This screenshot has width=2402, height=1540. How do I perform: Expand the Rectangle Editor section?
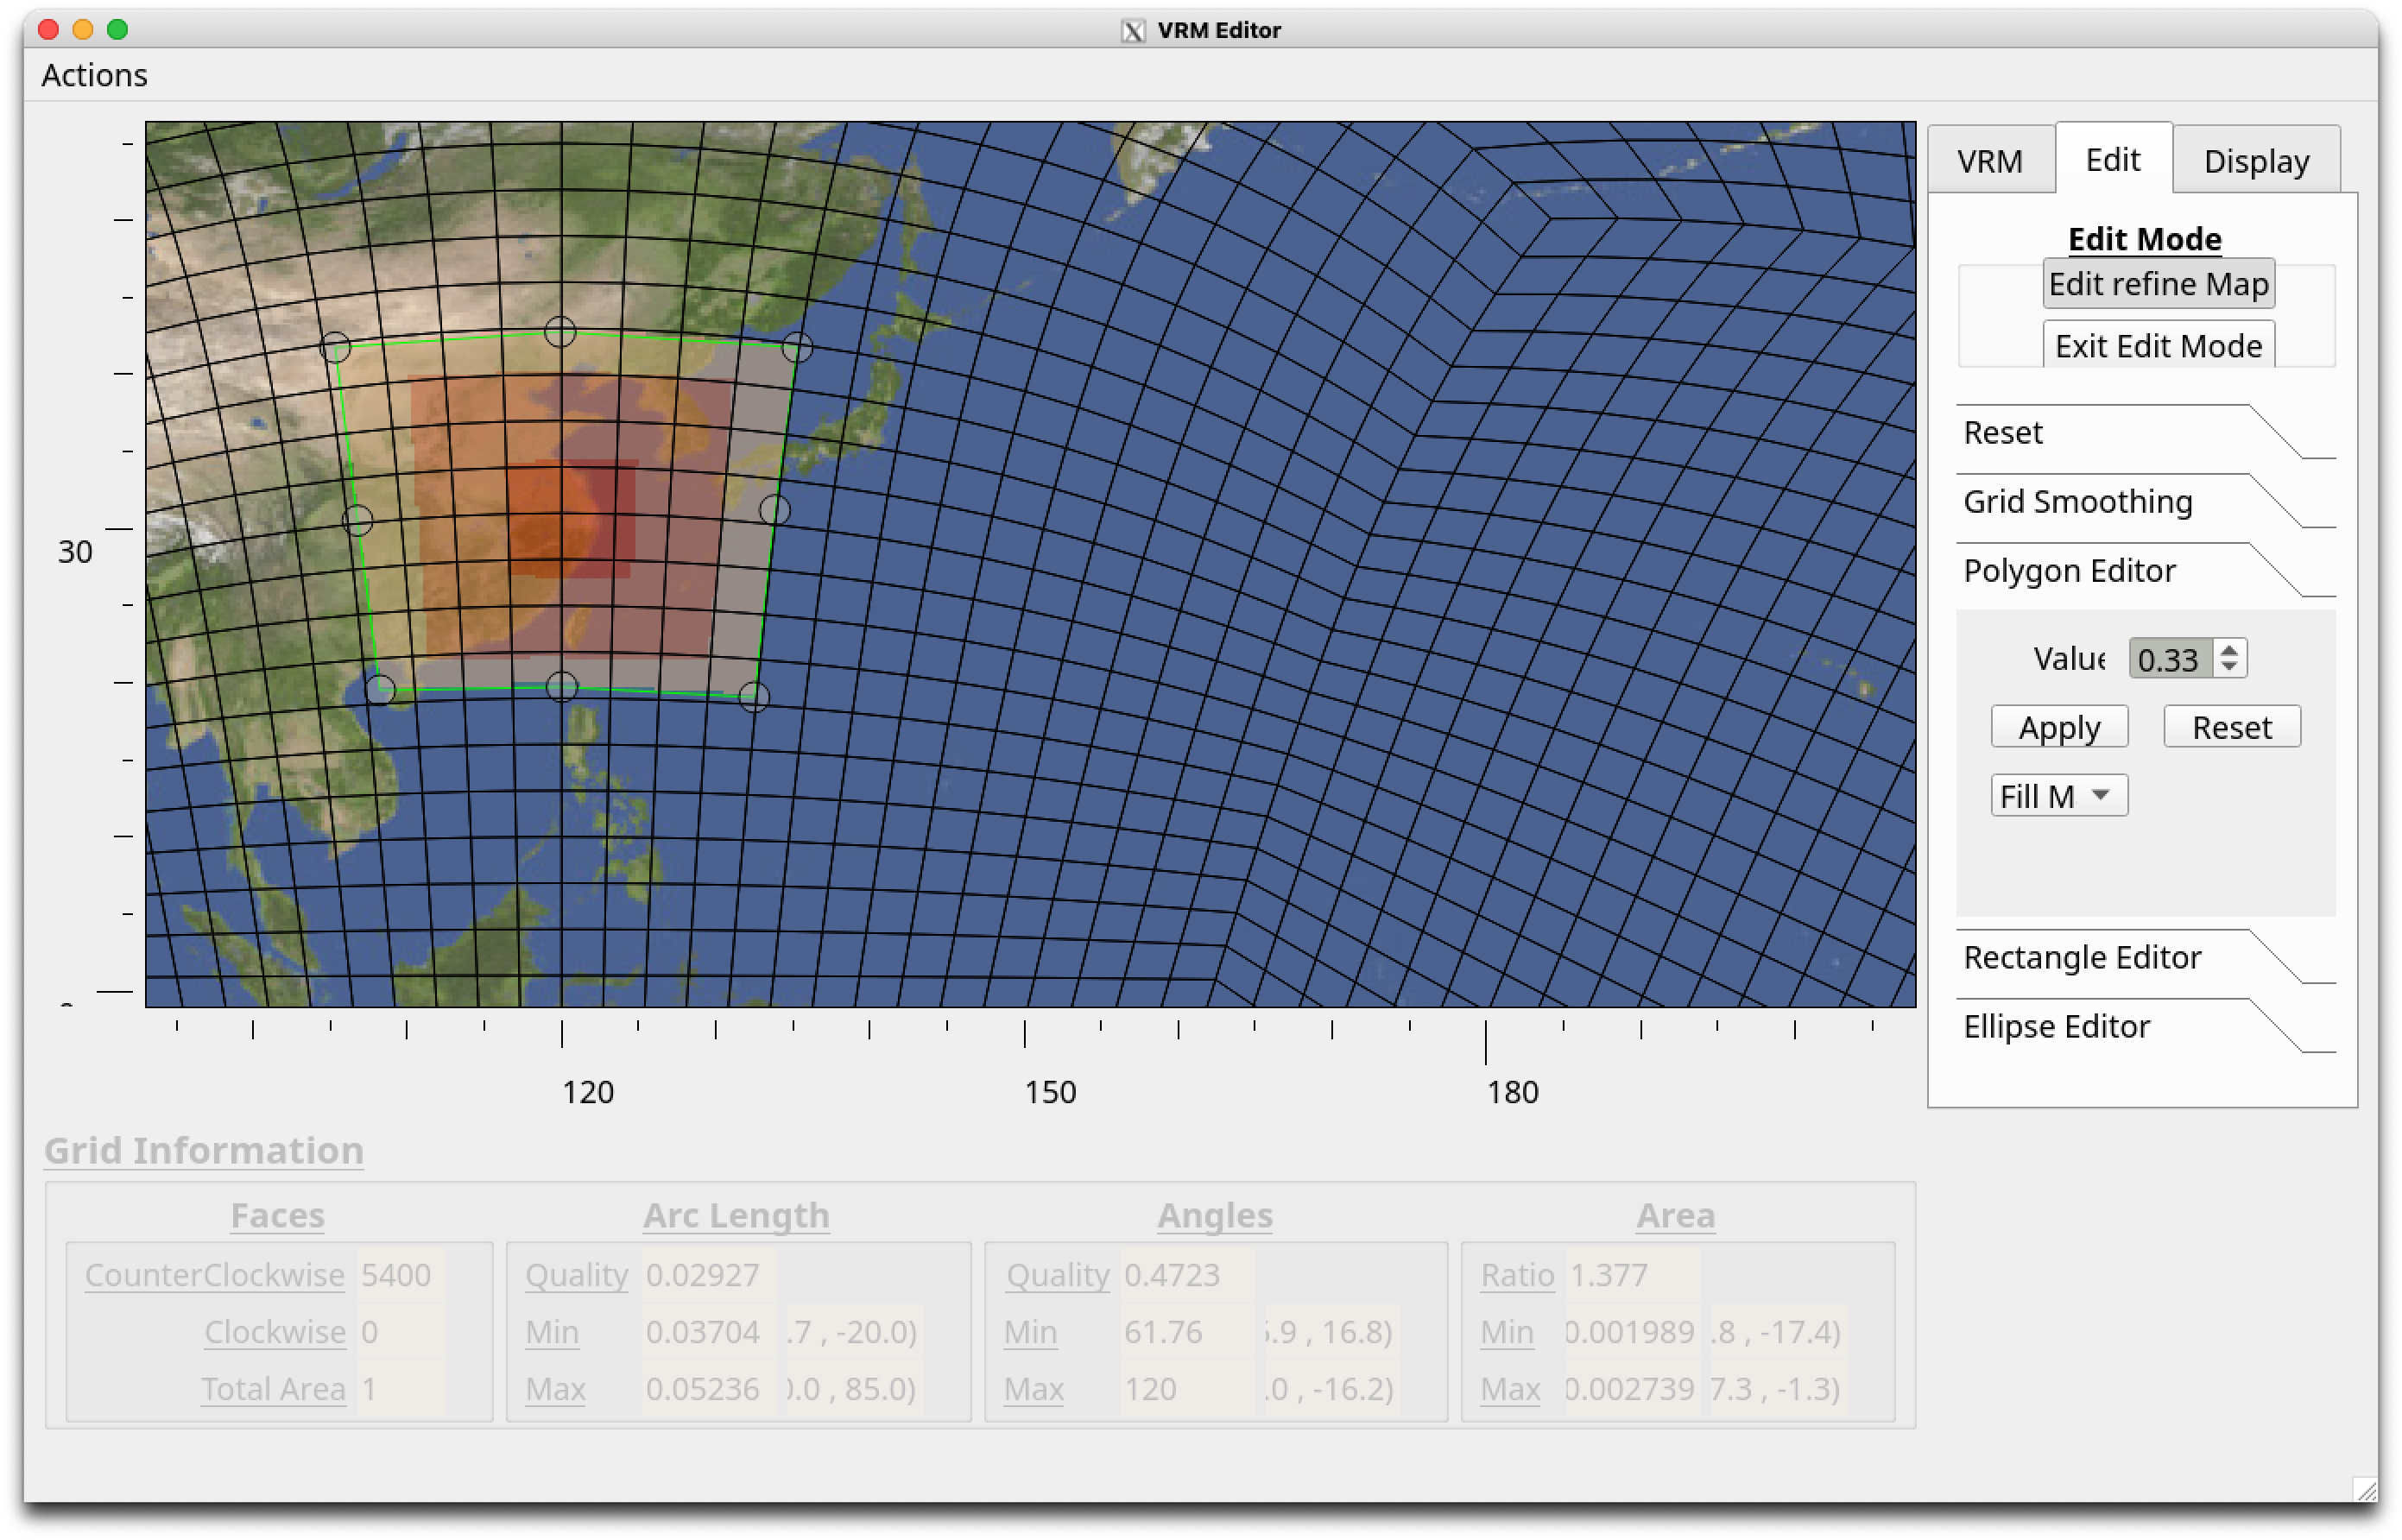coord(2082,958)
